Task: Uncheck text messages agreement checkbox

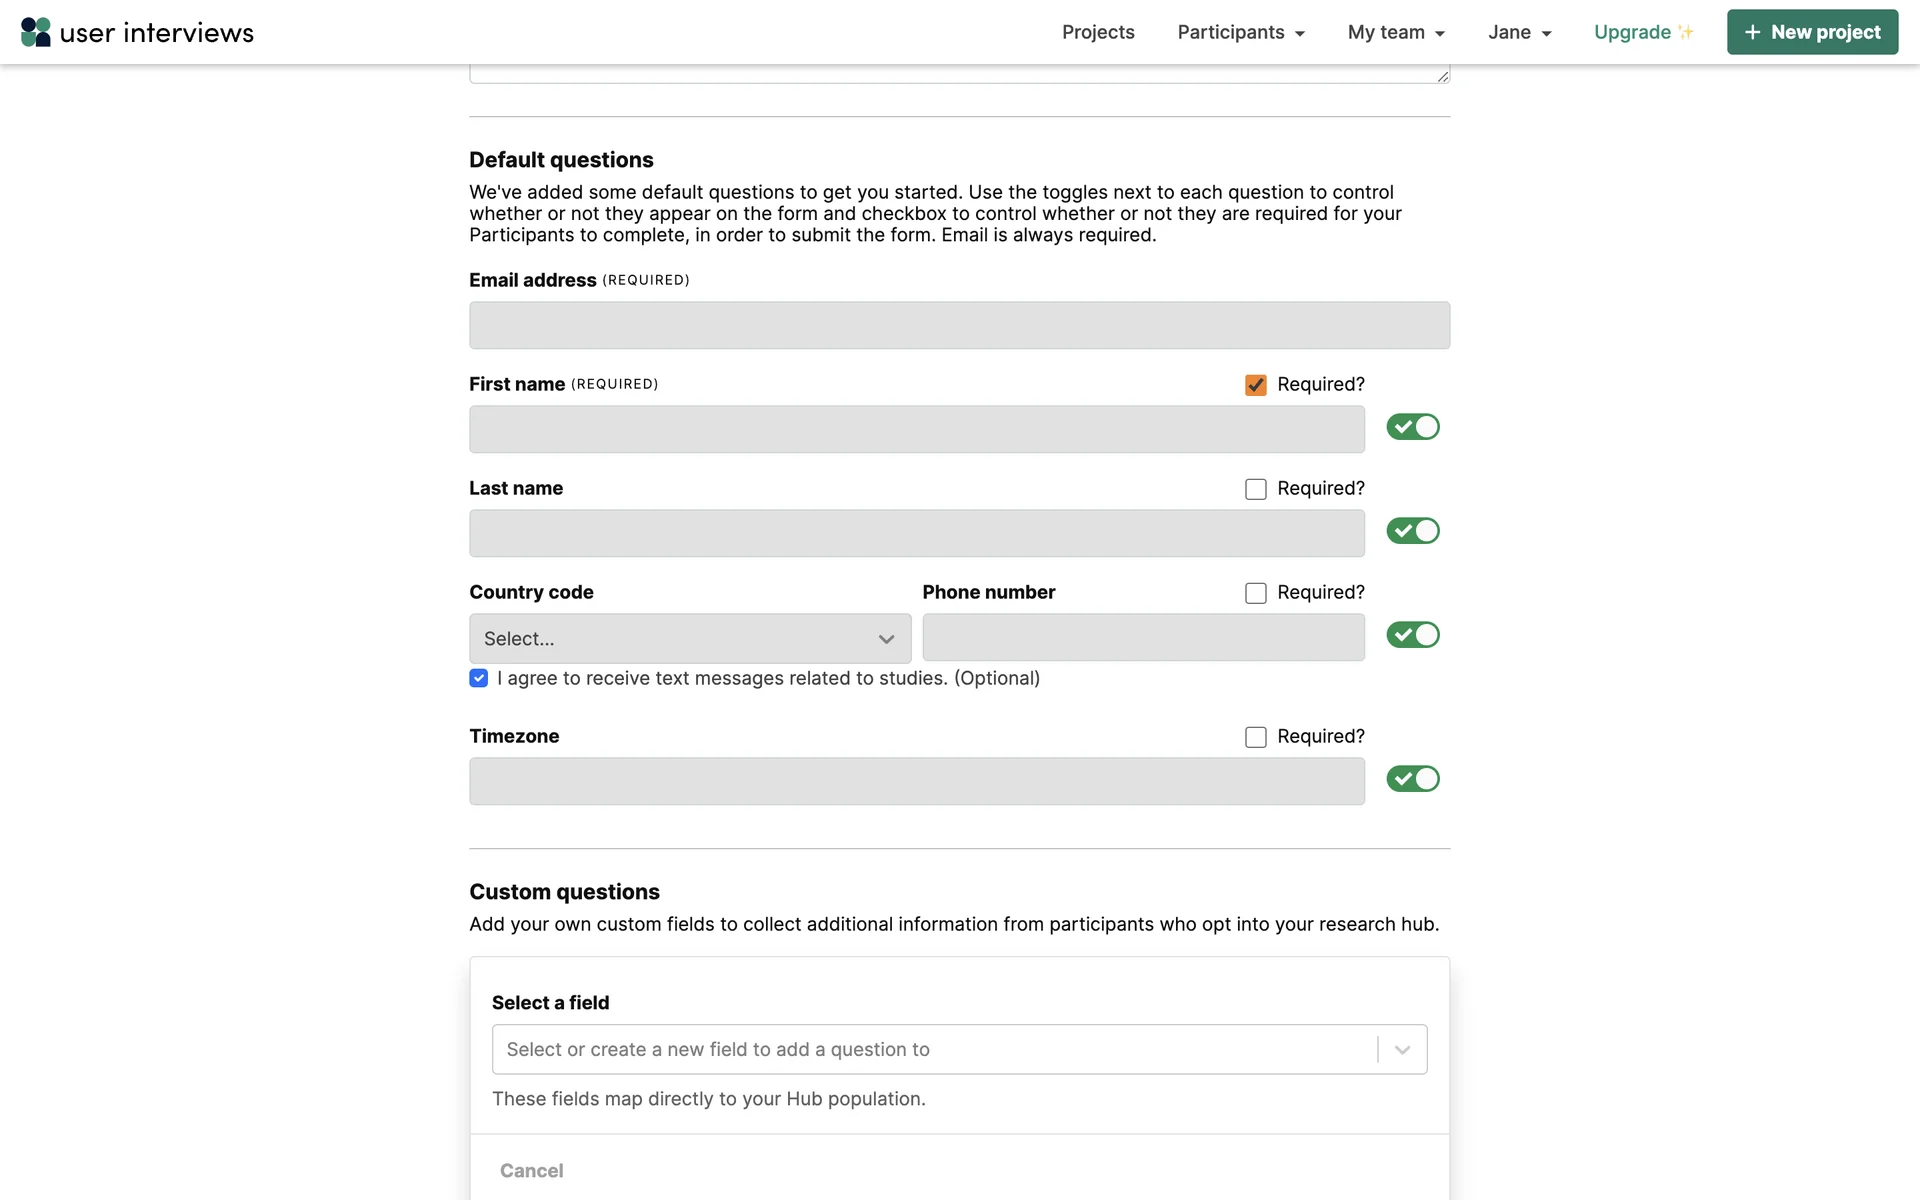Action: (479, 678)
